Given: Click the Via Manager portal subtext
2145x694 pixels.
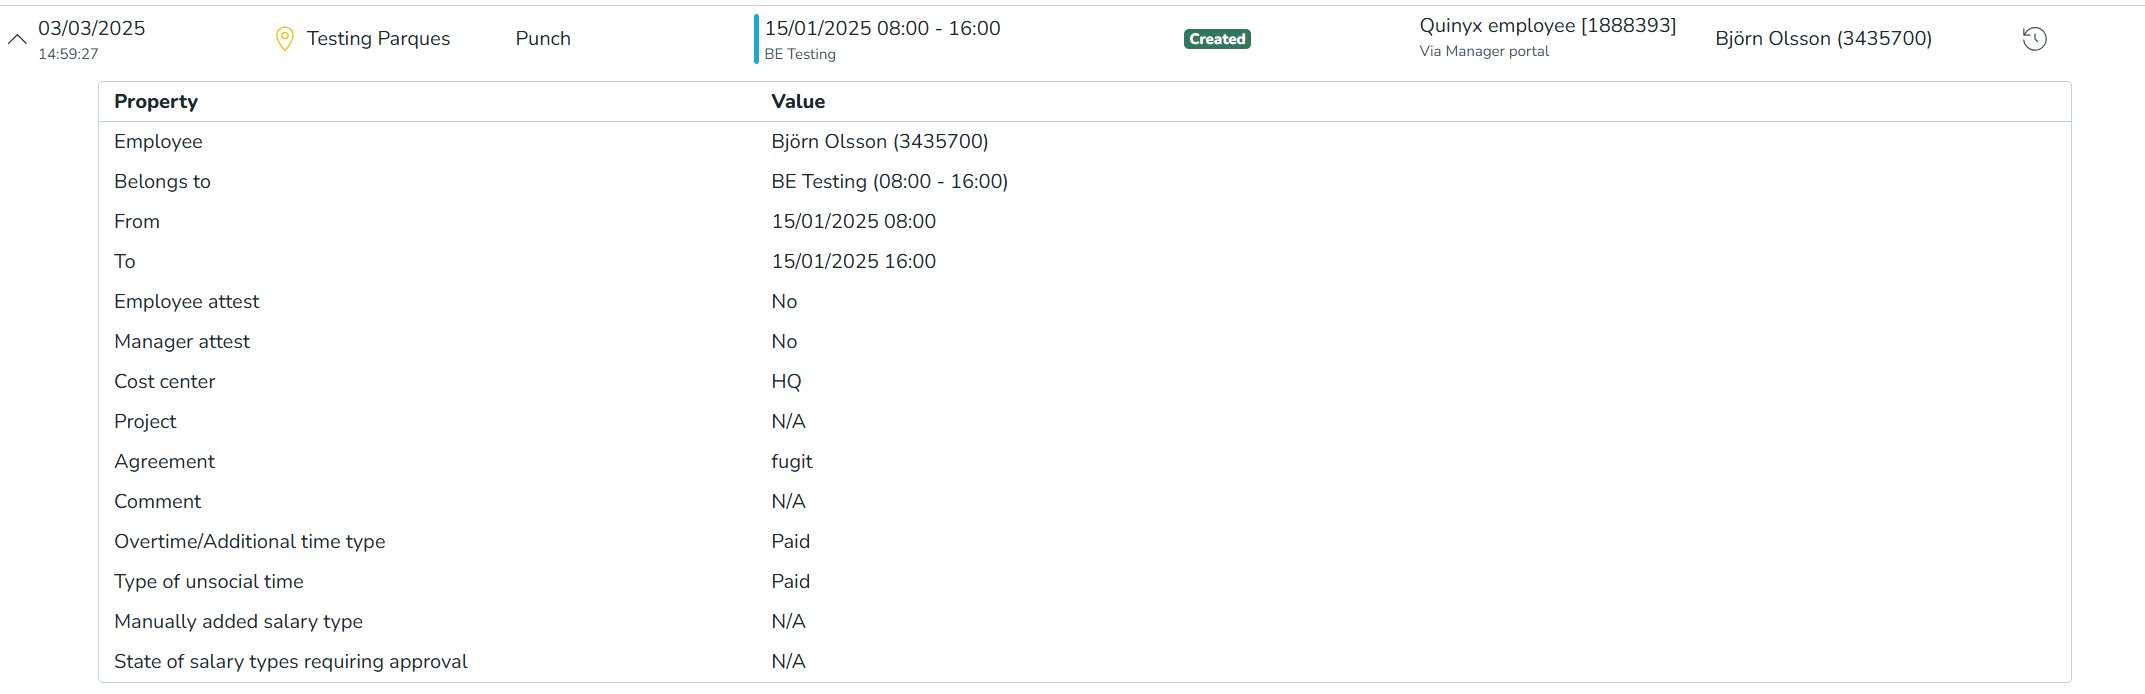Looking at the screenshot, I should point(1484,52).
